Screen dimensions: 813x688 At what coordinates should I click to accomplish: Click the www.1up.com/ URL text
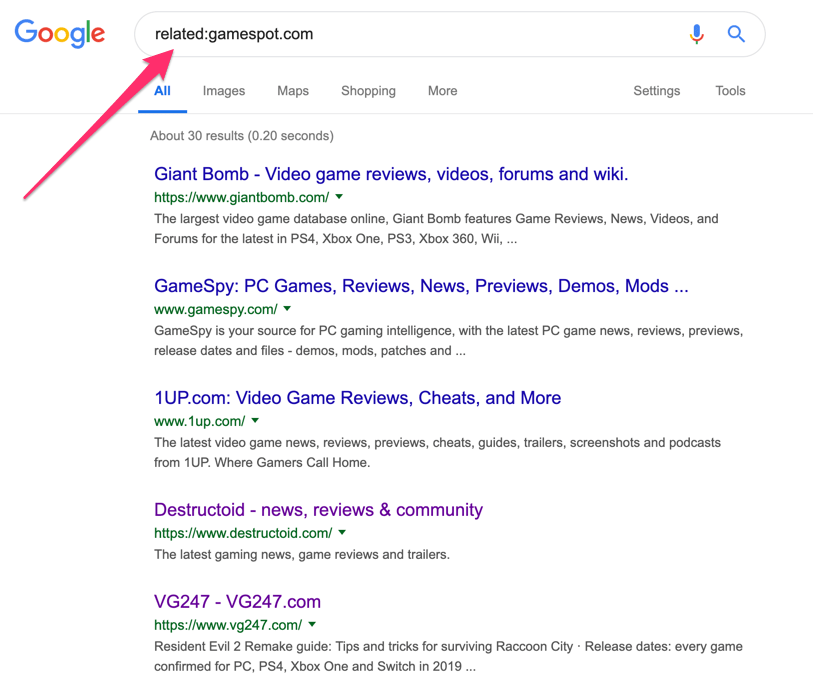point(200,422)
